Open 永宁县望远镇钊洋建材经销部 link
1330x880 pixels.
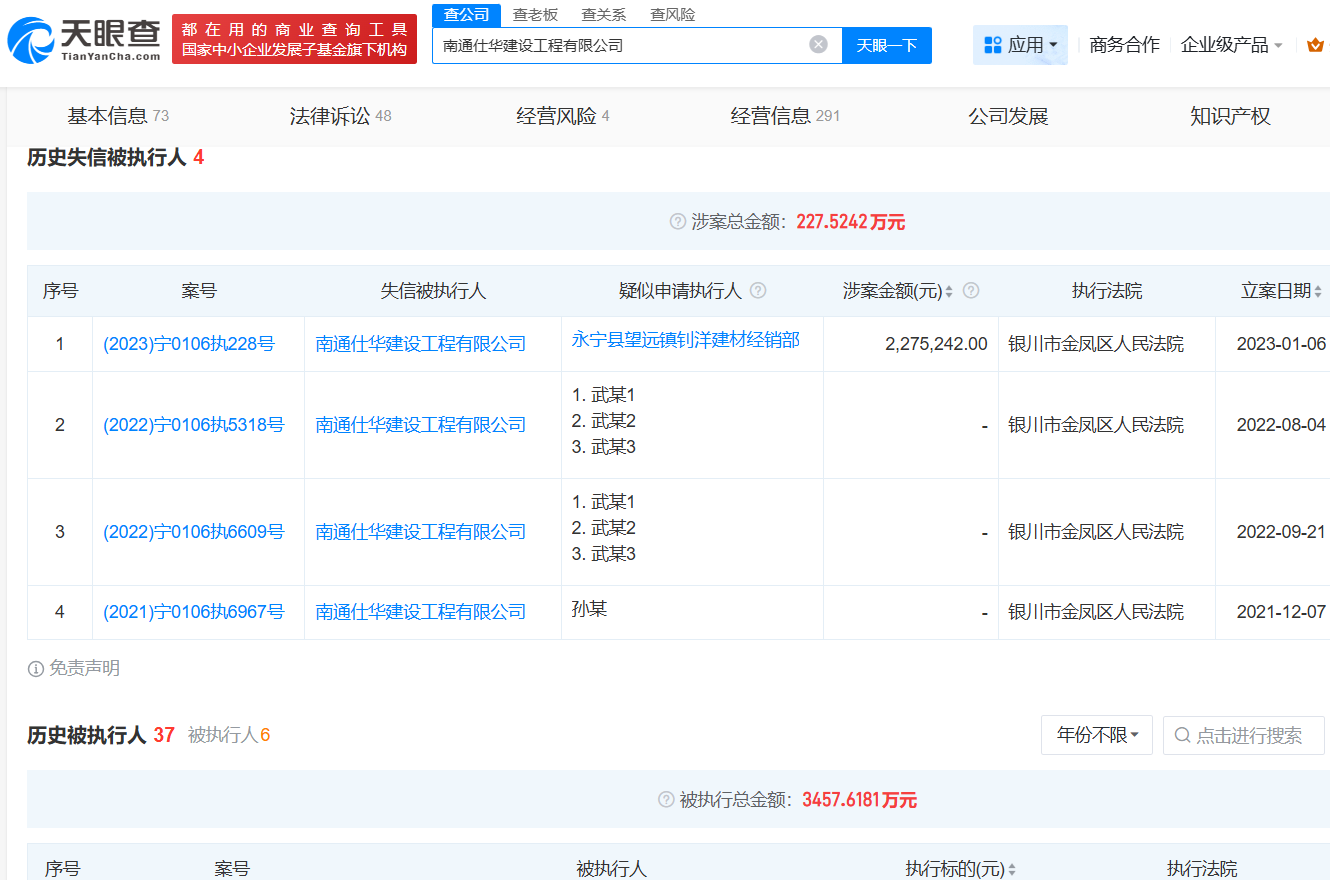685,340
